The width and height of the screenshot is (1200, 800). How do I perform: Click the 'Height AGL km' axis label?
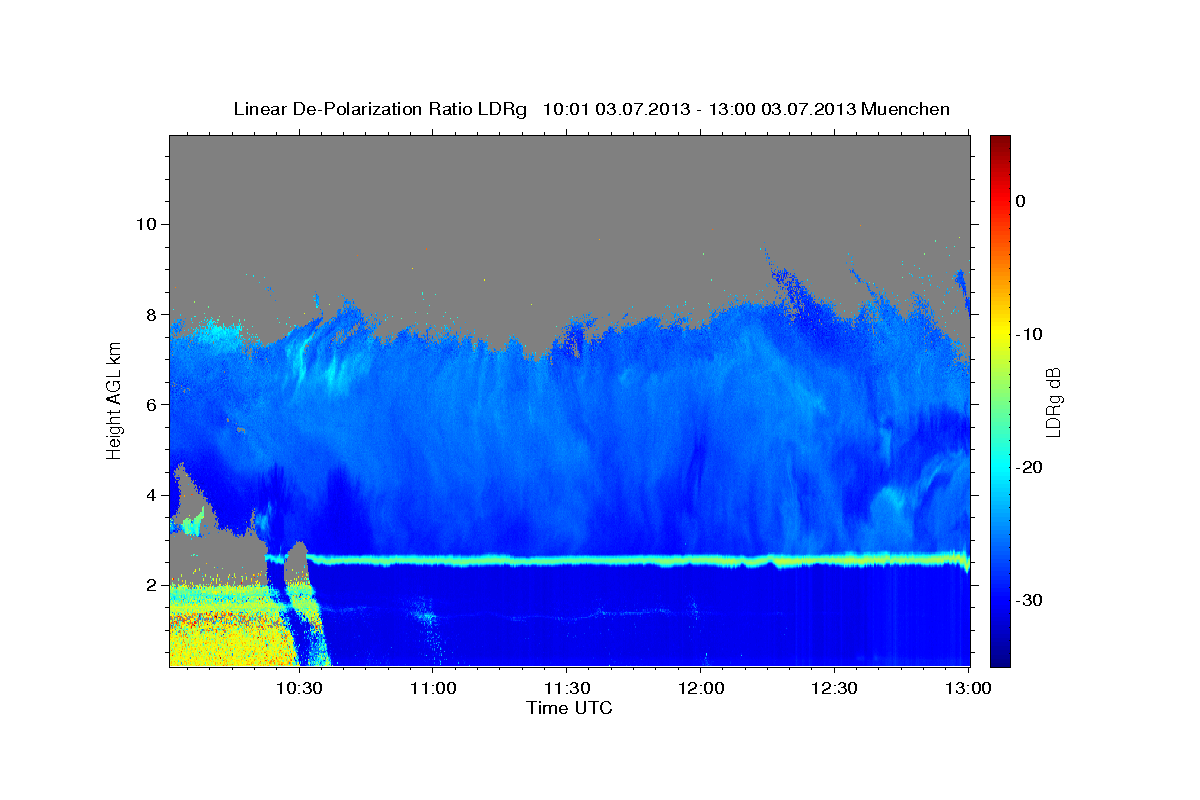[x=114, y=401]
